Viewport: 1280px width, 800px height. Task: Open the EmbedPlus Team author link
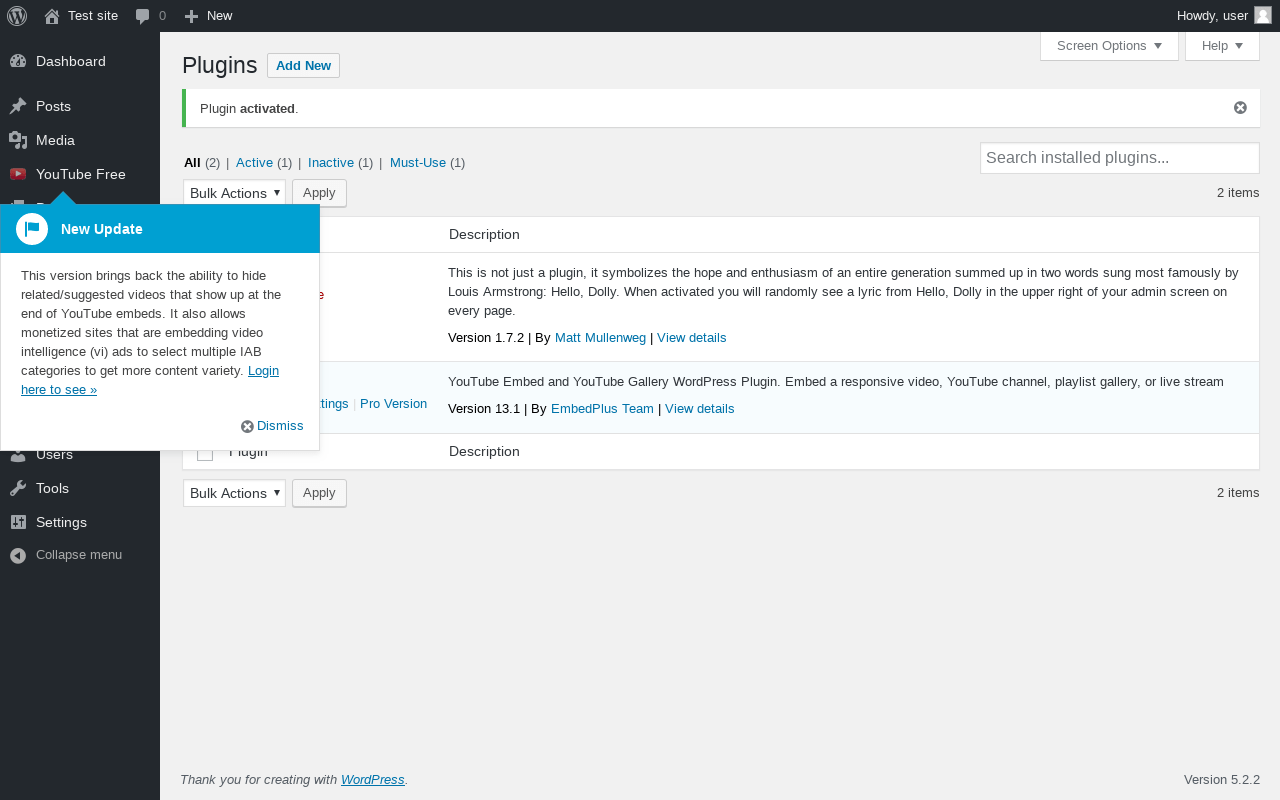tap(602, 409)
